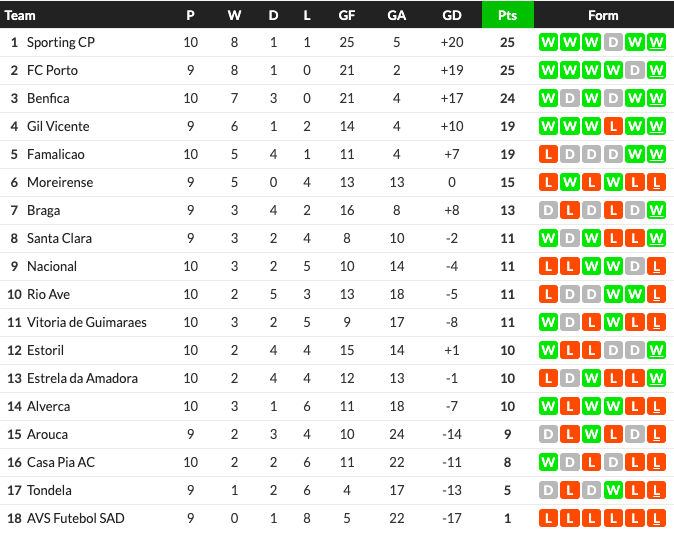
Task: Select the Estrela da Amadora team name
Action: (x=83, y=379)
